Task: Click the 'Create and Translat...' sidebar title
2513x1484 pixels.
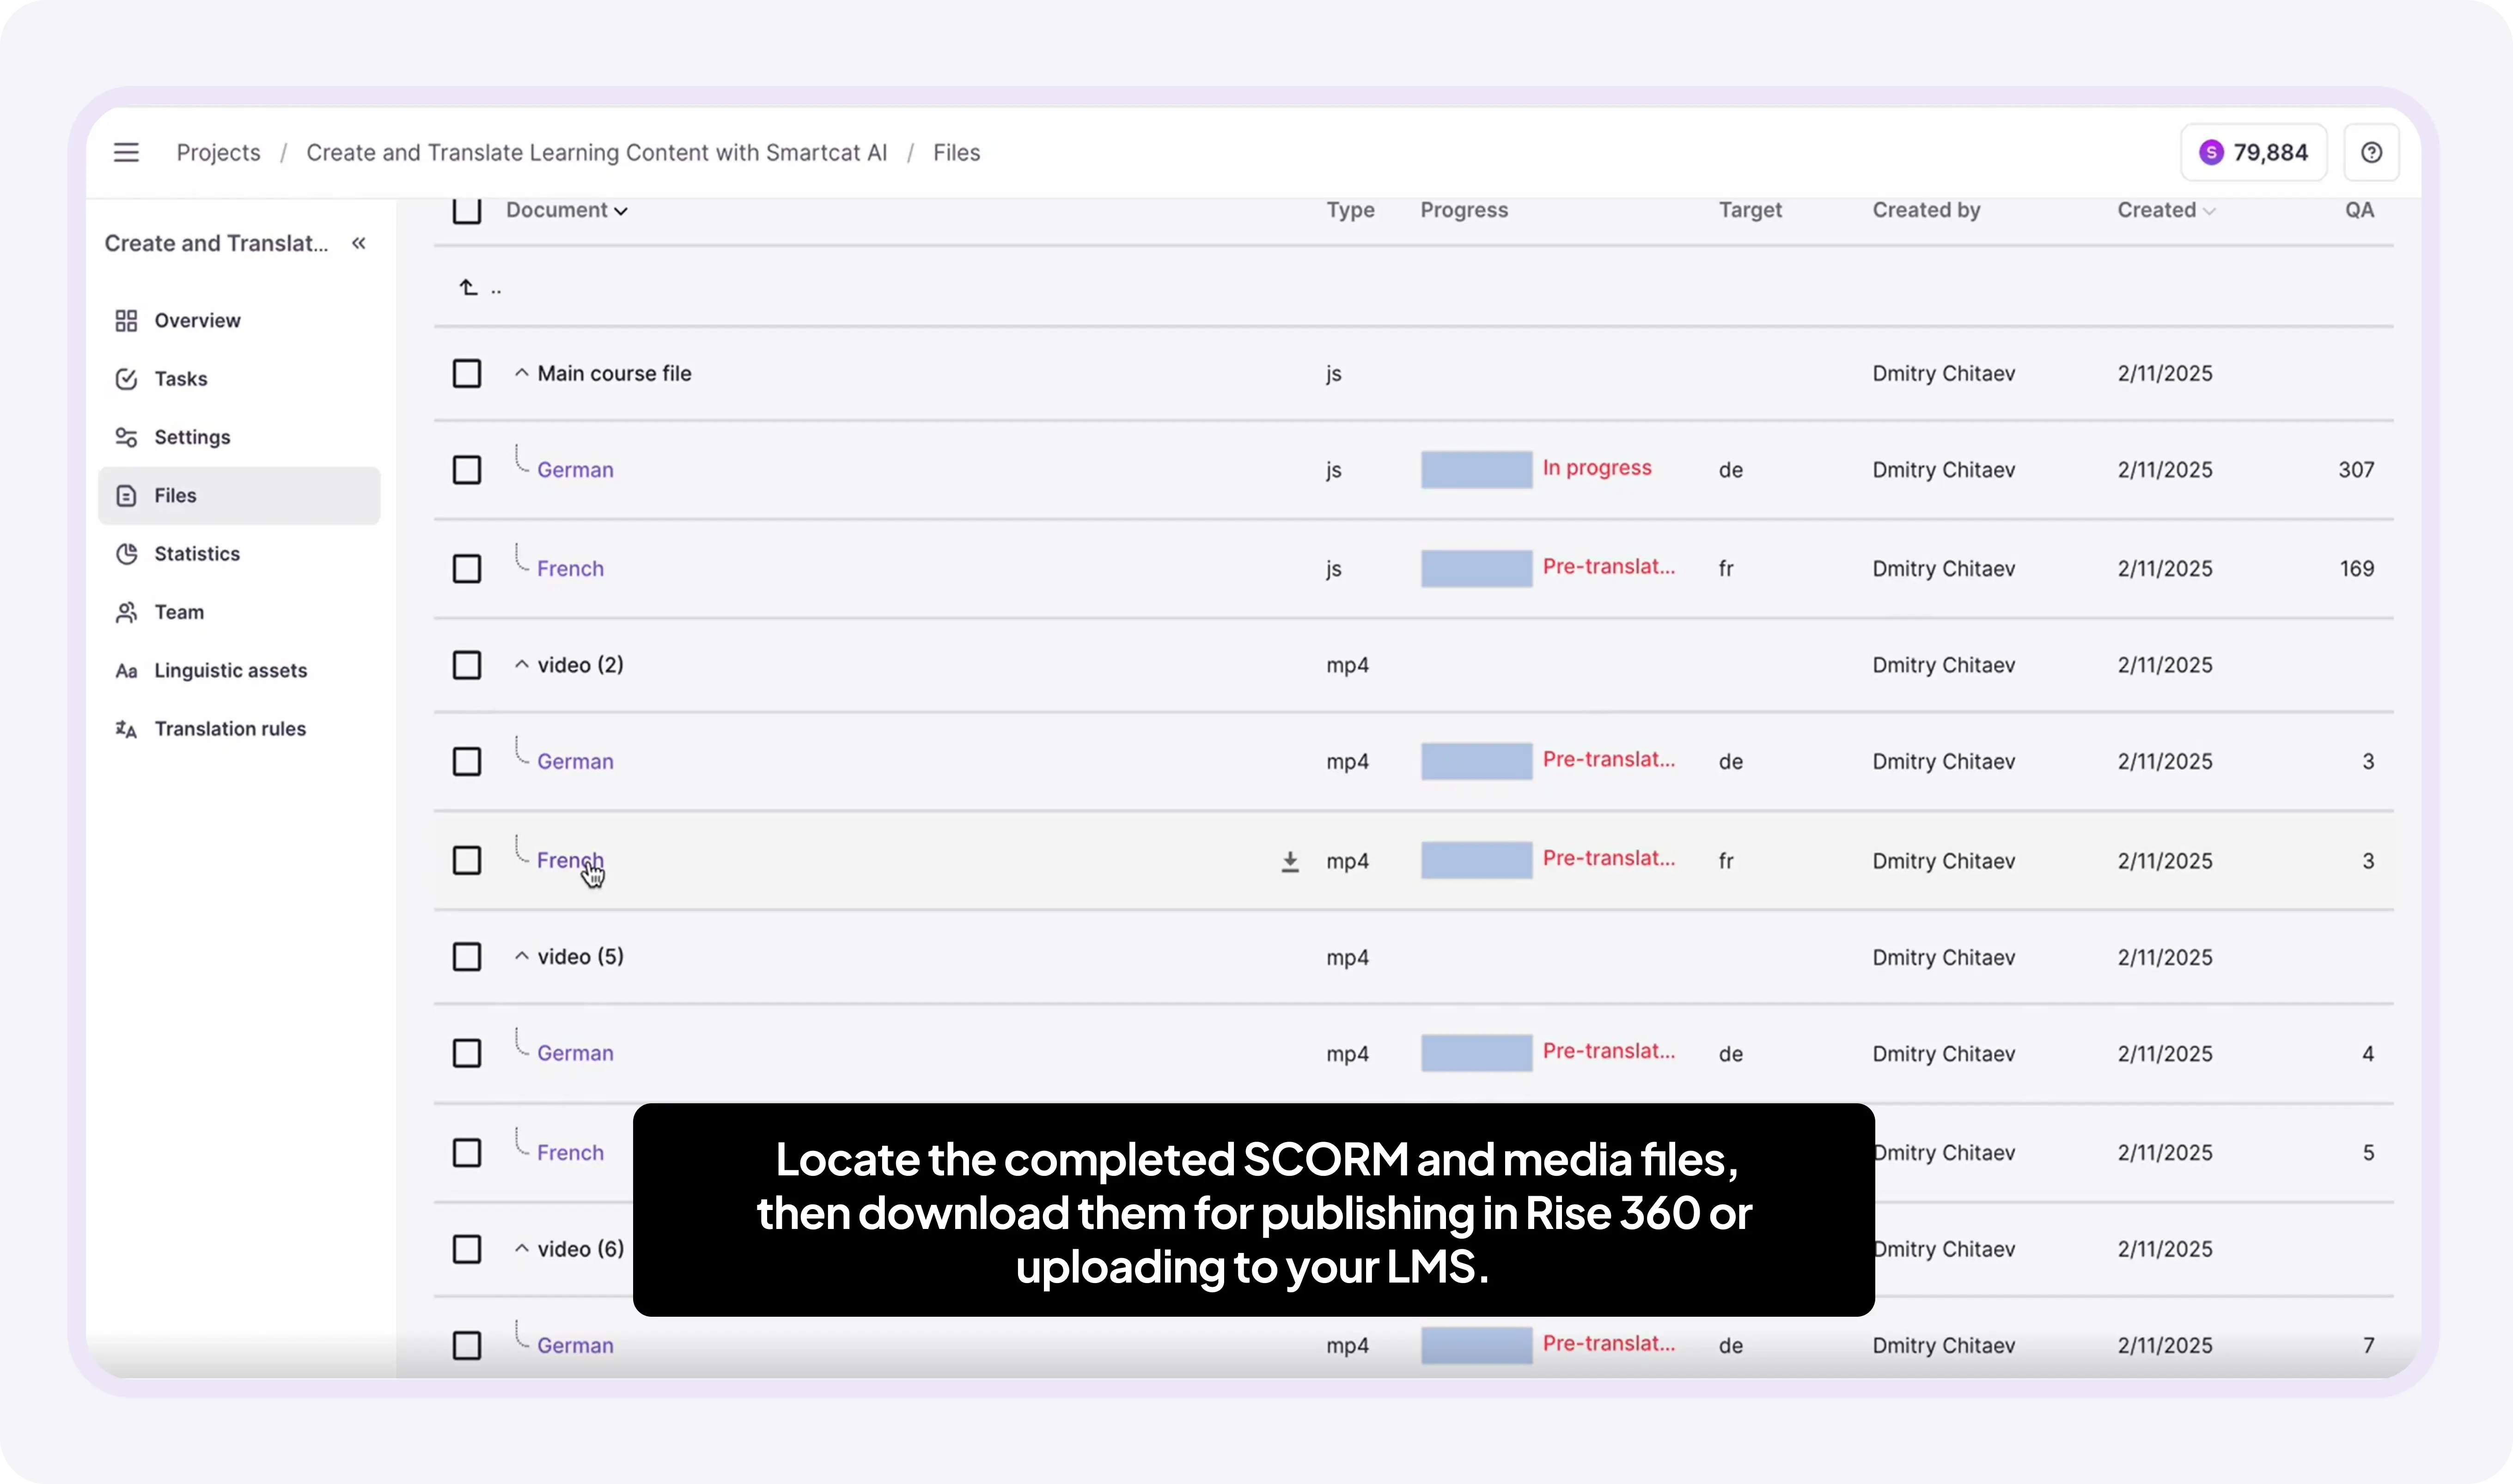Action: (216, 243)
